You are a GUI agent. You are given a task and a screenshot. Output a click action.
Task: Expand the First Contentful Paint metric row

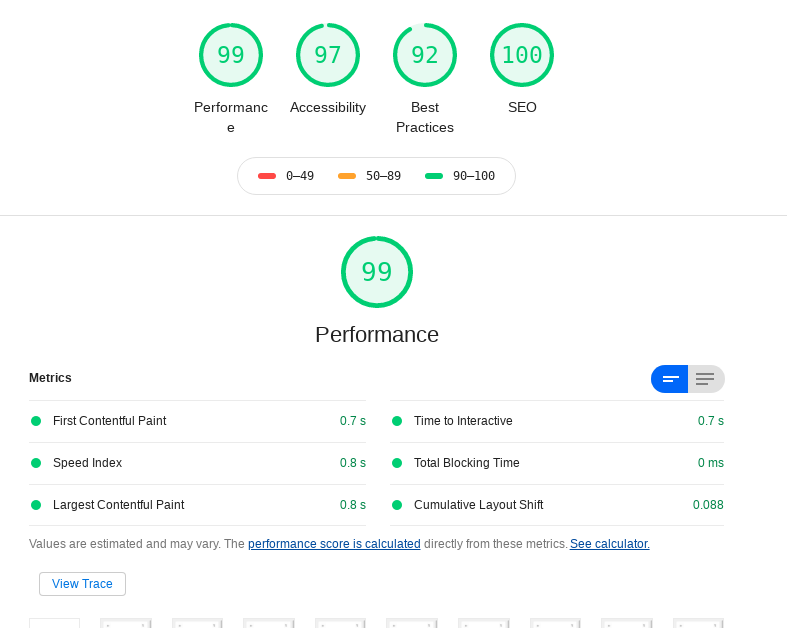(110, 421)
